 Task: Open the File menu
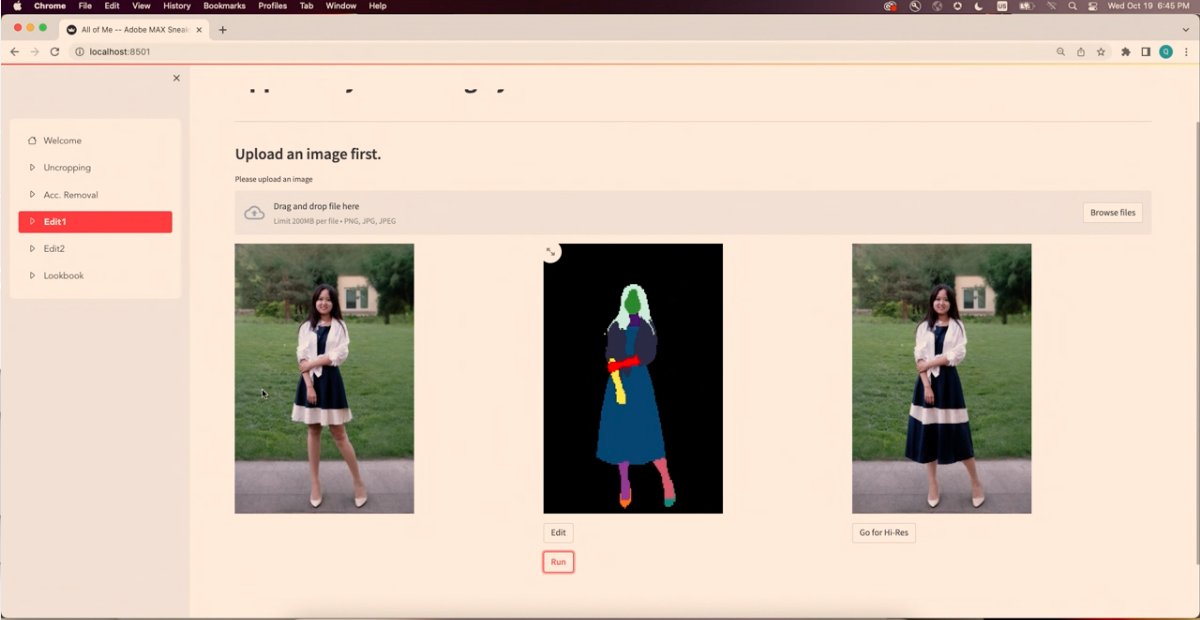point(85,6)
